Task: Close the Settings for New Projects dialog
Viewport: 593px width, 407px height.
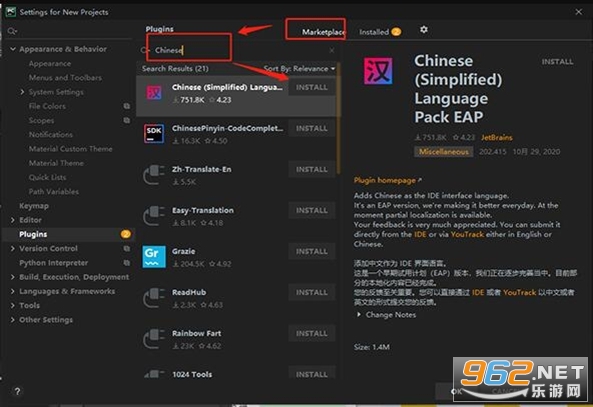Action: 579,12
